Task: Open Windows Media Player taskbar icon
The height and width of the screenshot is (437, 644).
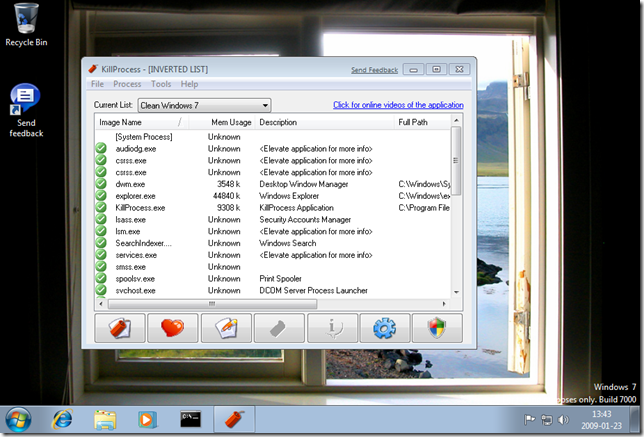Action: pyautogui.click(x=147, y=420)
